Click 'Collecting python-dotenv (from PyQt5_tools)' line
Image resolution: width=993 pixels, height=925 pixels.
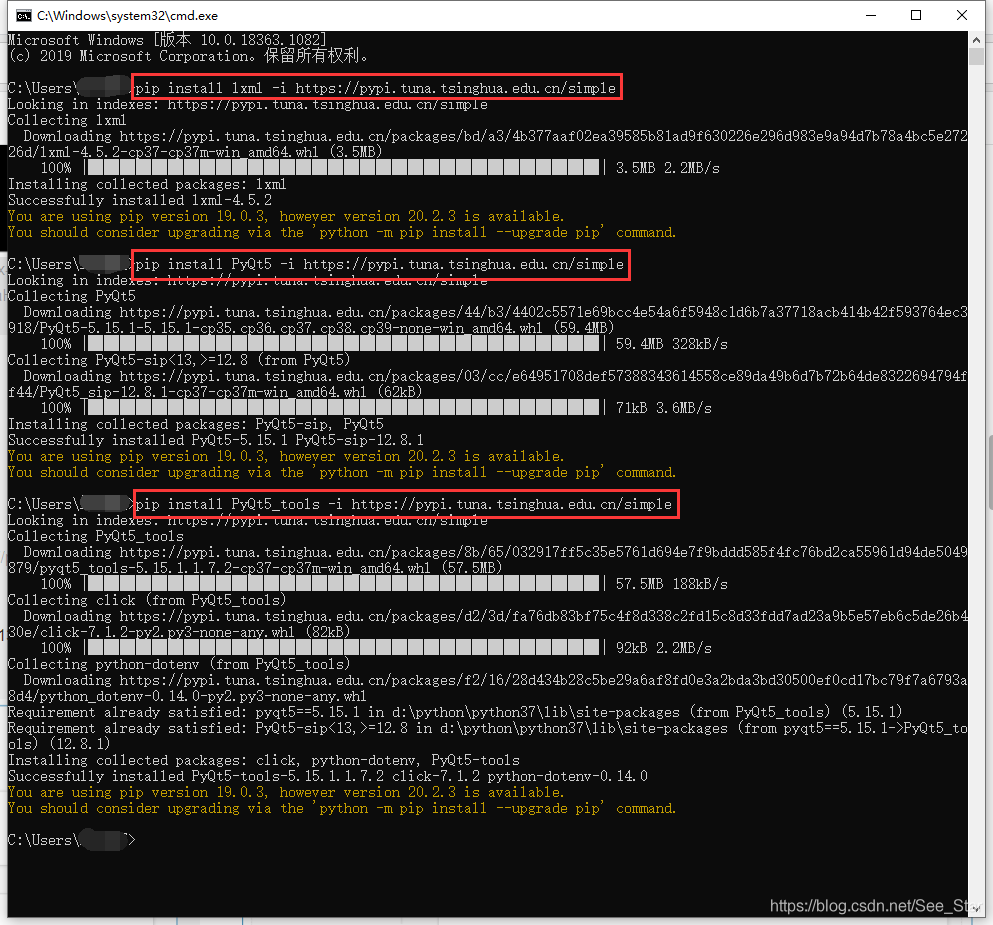point(179,664)
